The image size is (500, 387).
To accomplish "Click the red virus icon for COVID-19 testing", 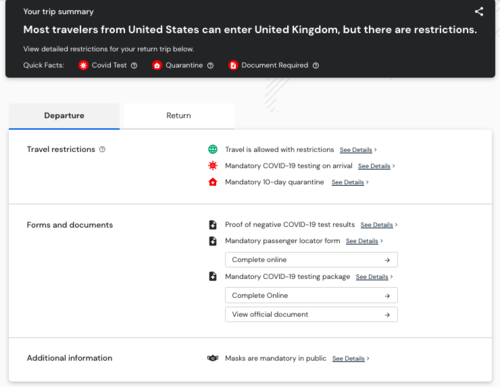I will coord(213,166).
